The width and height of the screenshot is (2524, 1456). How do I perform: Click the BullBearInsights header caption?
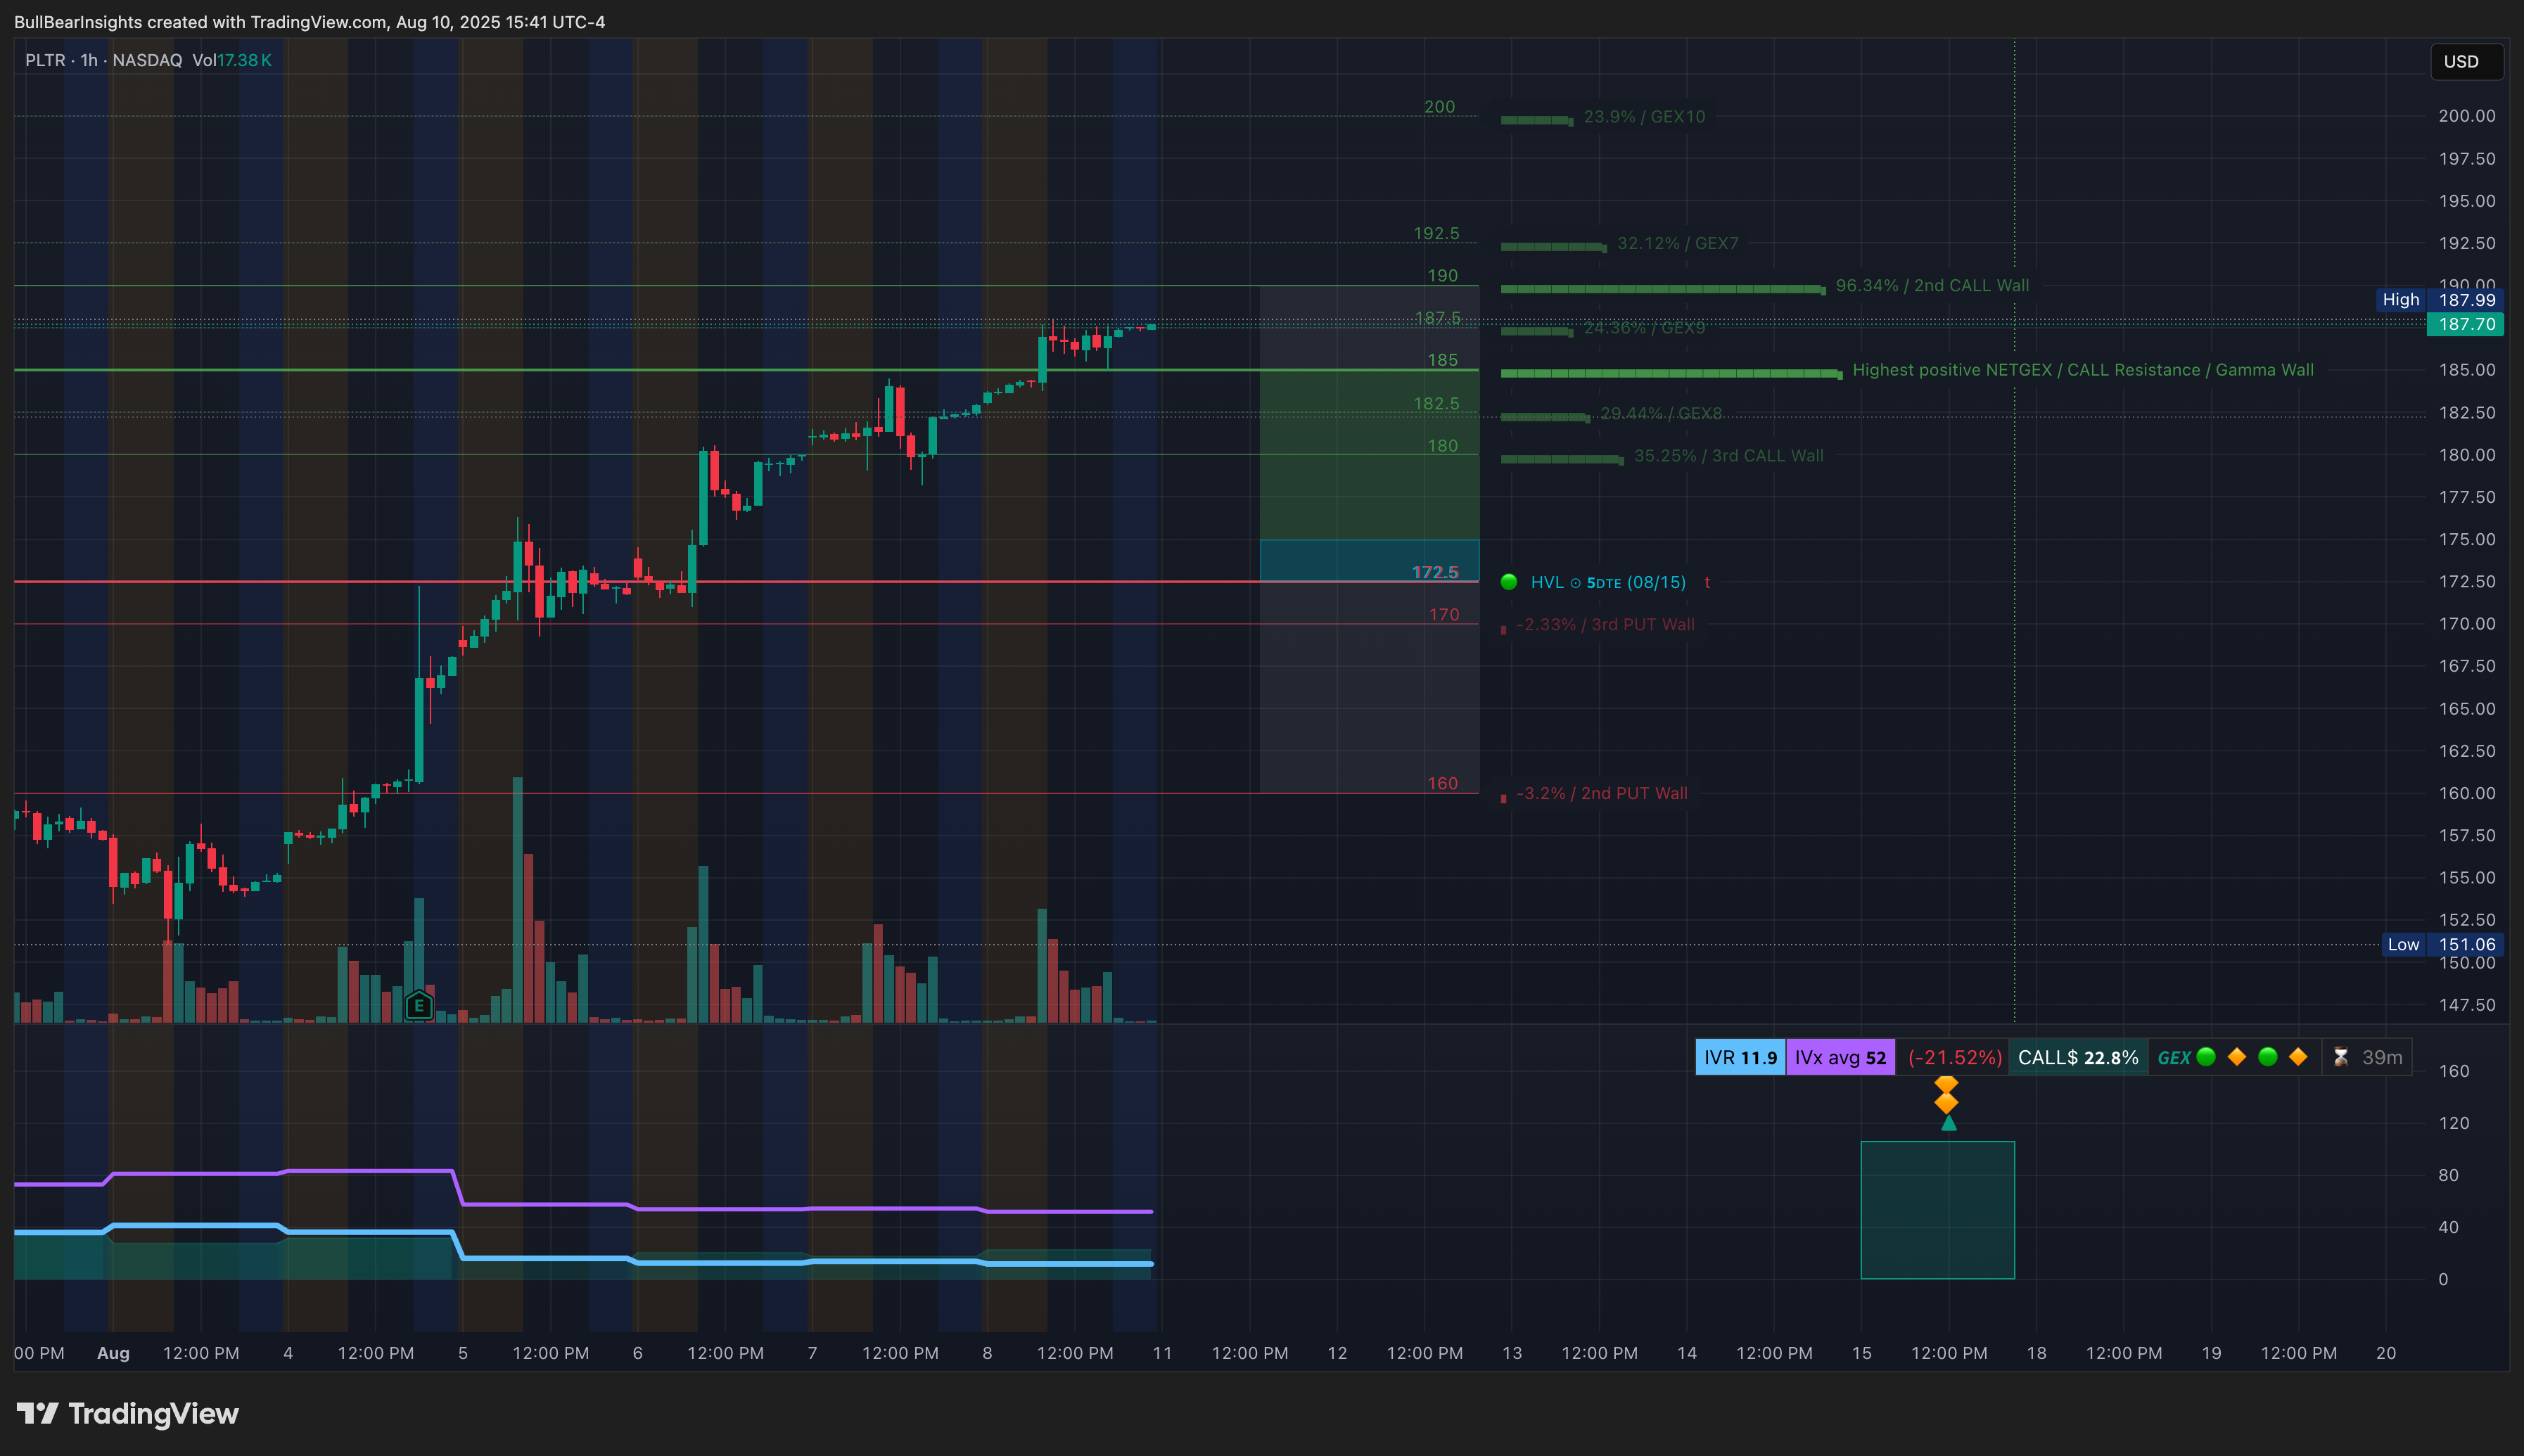coord(310,22)
